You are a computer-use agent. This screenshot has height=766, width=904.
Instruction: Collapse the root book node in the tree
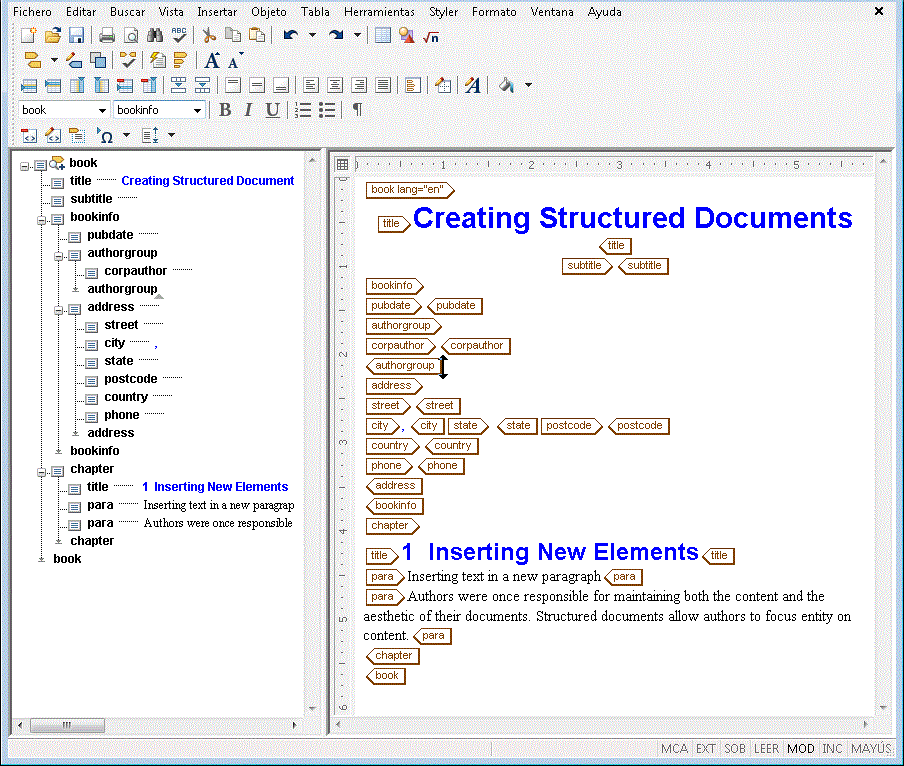coord(24,166)
